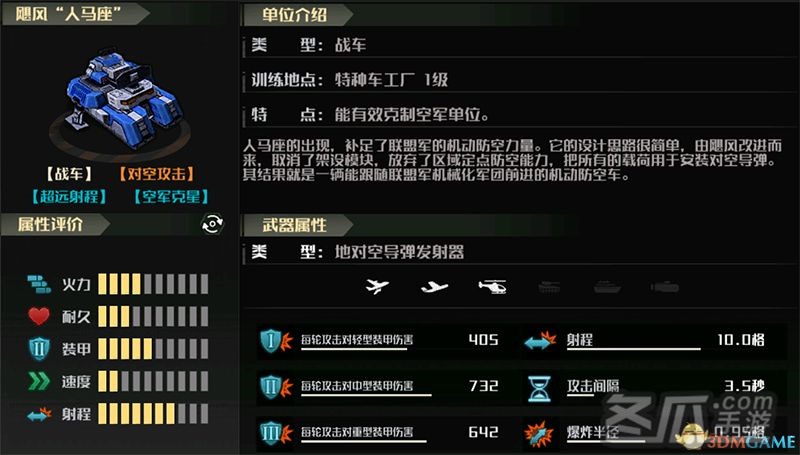This screenshot has width=800, height=455.
Task: Click the dimmed tank target icon
Action: coord(549,287)
